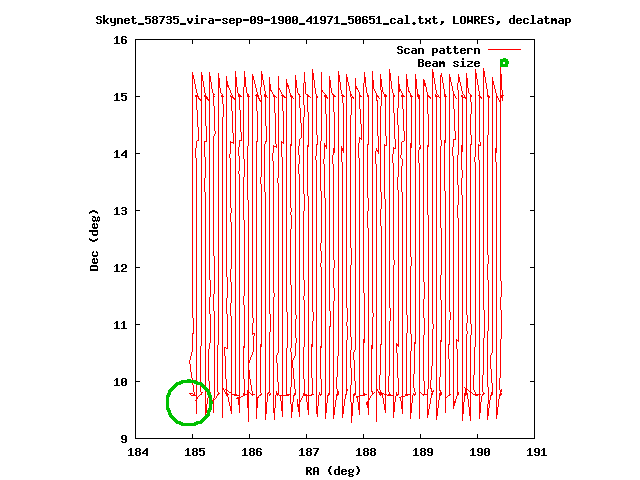Click the plot title with the Skynet filename

[333, 20]
